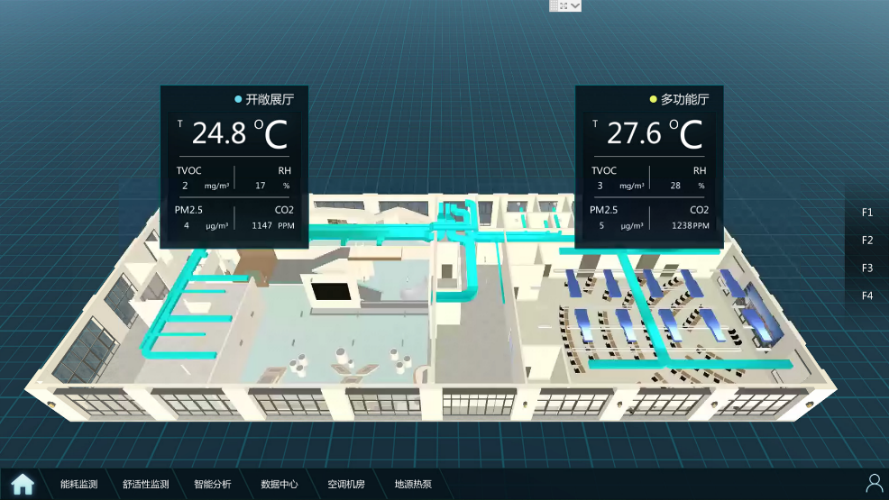Switch to floor F1
The width and height of the screenshot is (889, 500).
(x=867, y=212)
